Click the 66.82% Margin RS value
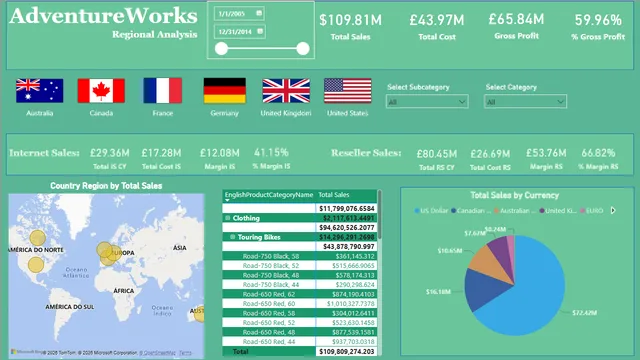This screenshot has height=360, width=640. 598,153
